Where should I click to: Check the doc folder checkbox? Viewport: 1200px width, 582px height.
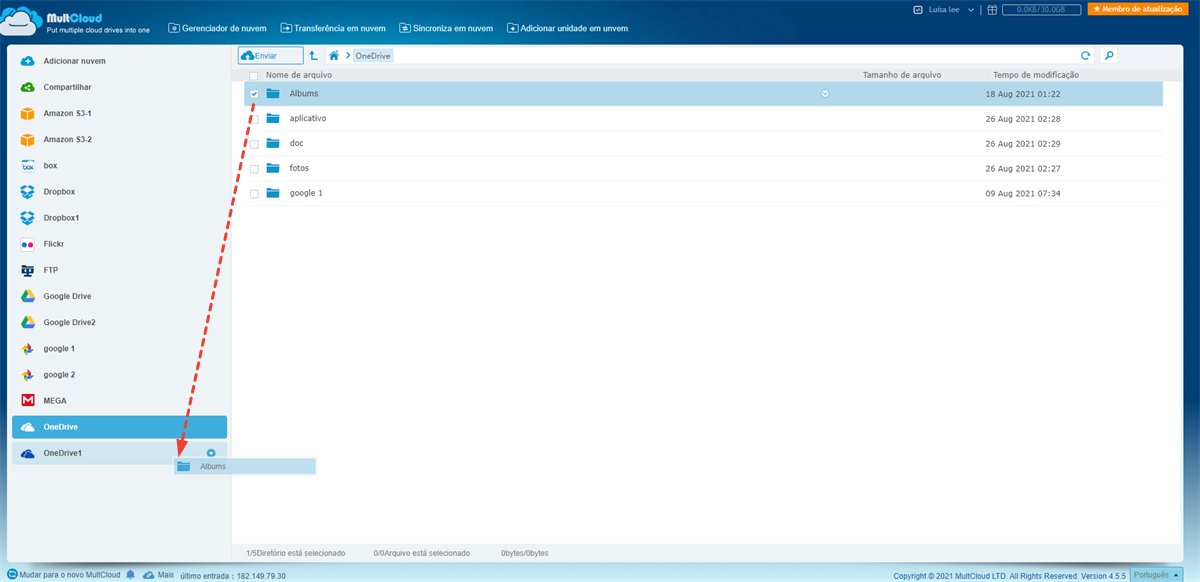tap(254, 144)
